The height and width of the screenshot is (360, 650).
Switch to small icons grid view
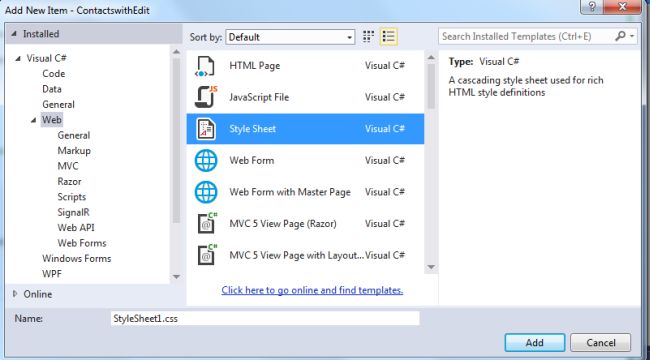point(368,36)
